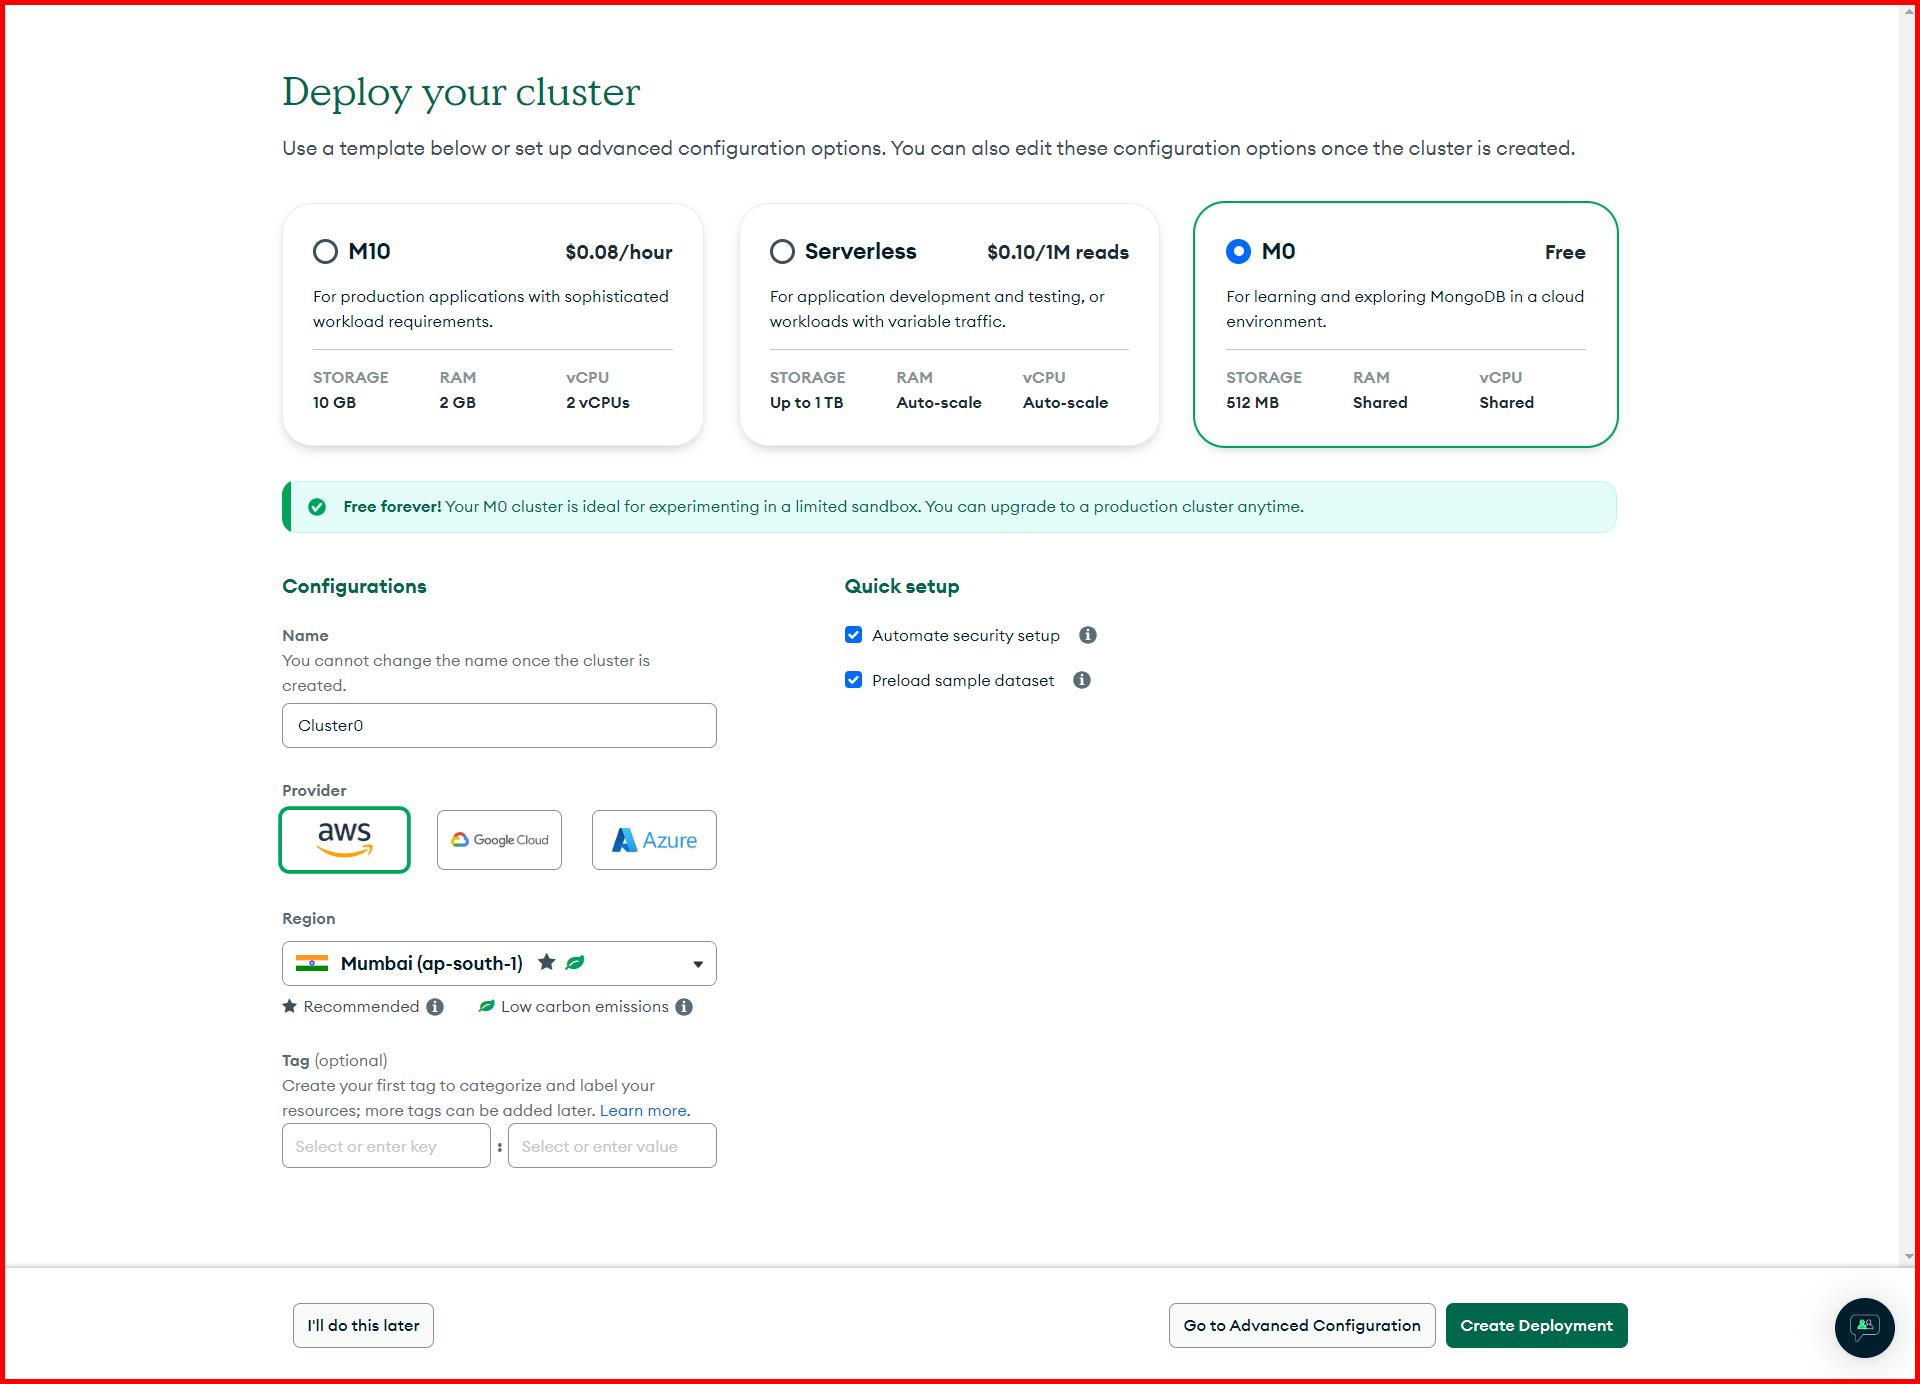The image size is (1920, 1384).
Task: Click the Recommended legend text
Action: (361, 1007)
